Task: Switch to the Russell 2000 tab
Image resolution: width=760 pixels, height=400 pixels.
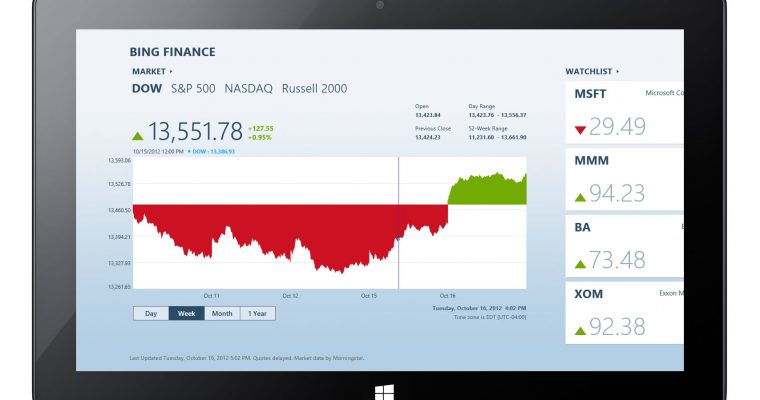Action: pyautogui.click(x=315, y=89)
